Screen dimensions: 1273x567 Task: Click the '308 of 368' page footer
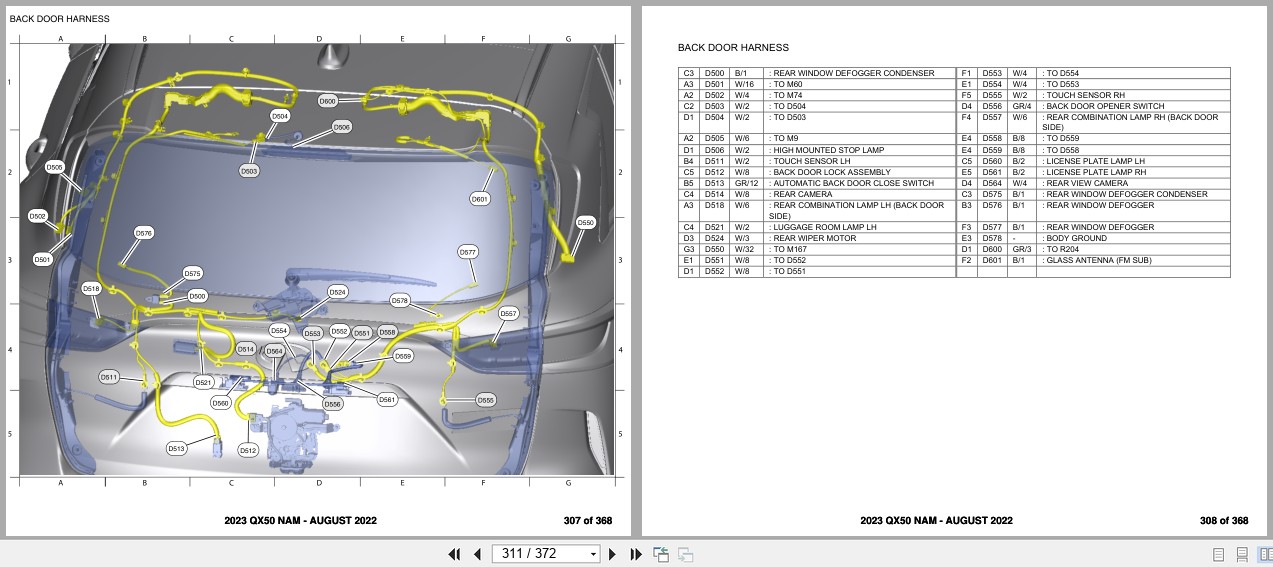1224,520
